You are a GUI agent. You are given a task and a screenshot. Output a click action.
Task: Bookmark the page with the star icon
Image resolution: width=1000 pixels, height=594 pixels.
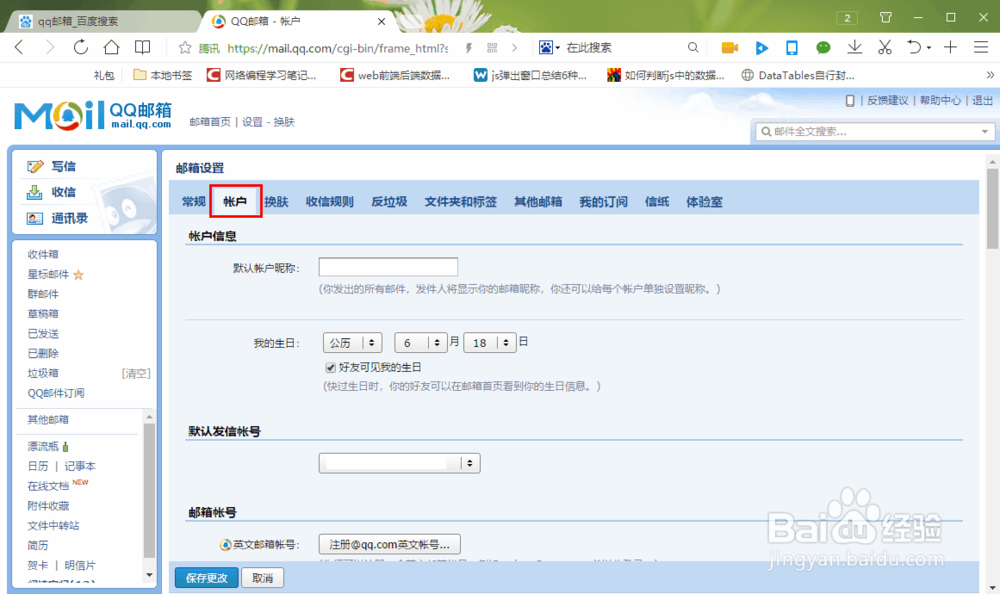coord(185,48)
